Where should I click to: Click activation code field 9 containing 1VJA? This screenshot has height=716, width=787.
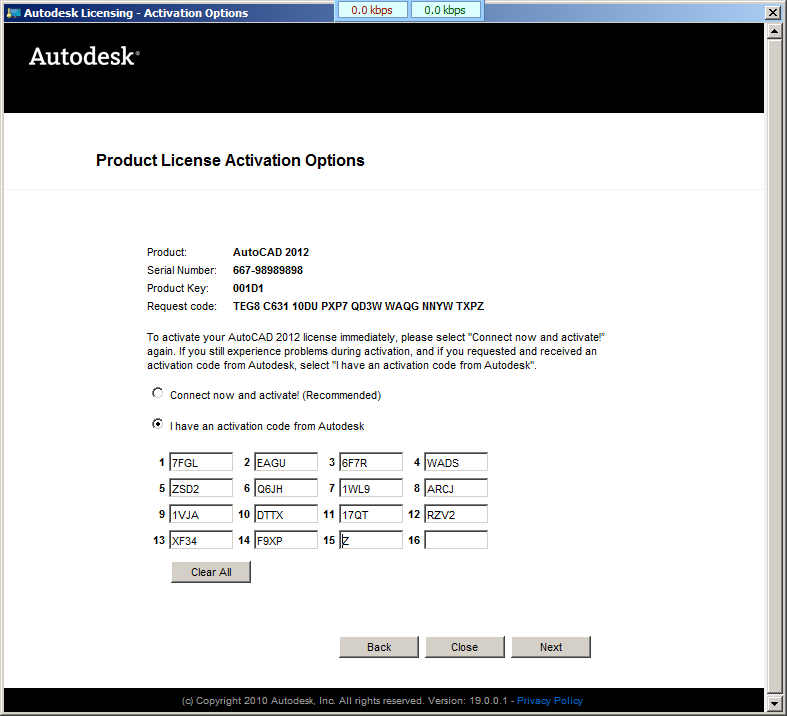(x=201, y=514)
